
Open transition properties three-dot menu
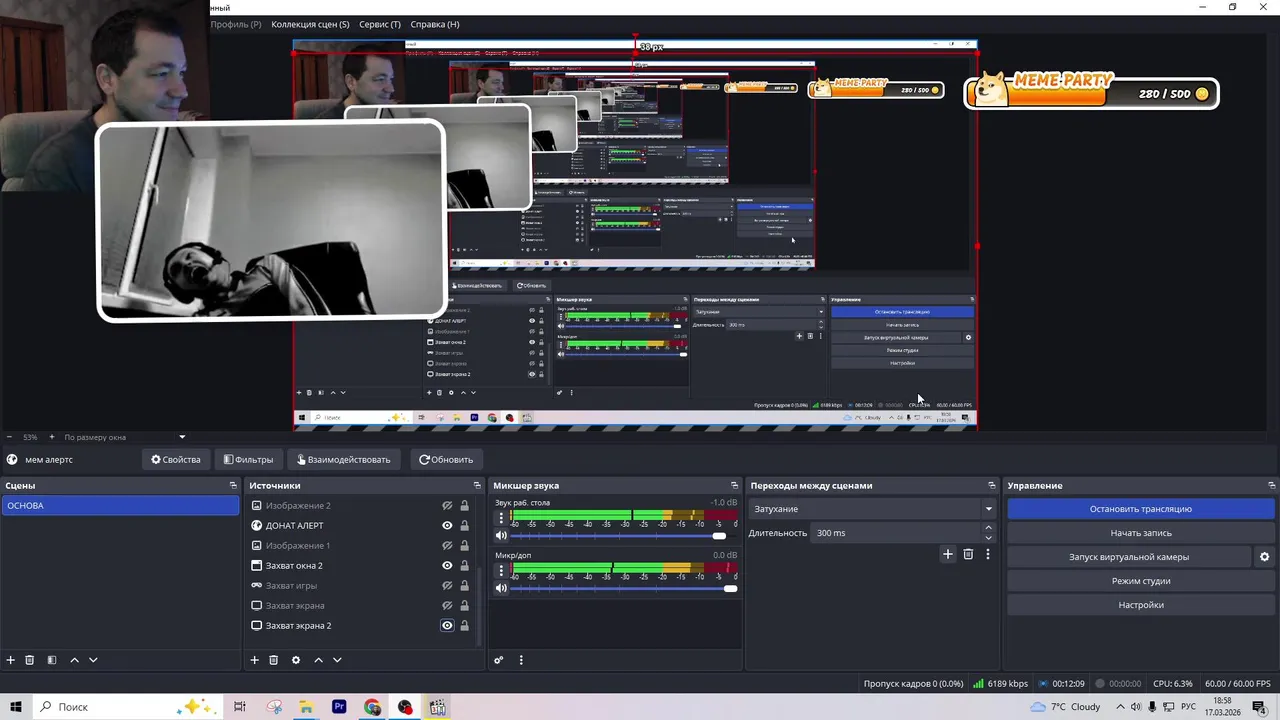tap(988, 554)
